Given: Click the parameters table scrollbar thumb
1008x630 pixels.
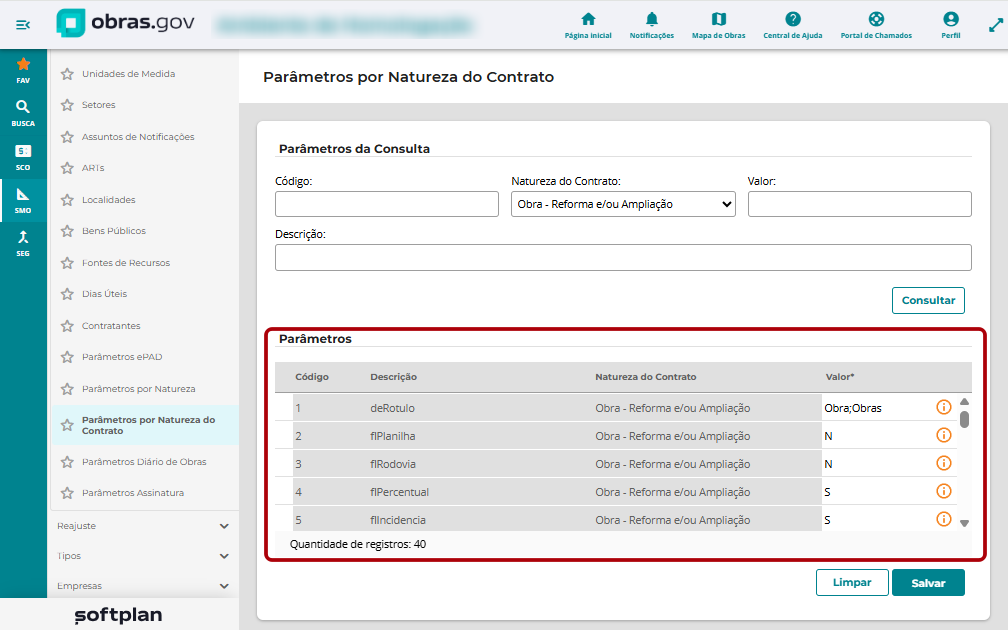Looking at the screenshot, I should (964, 419).
